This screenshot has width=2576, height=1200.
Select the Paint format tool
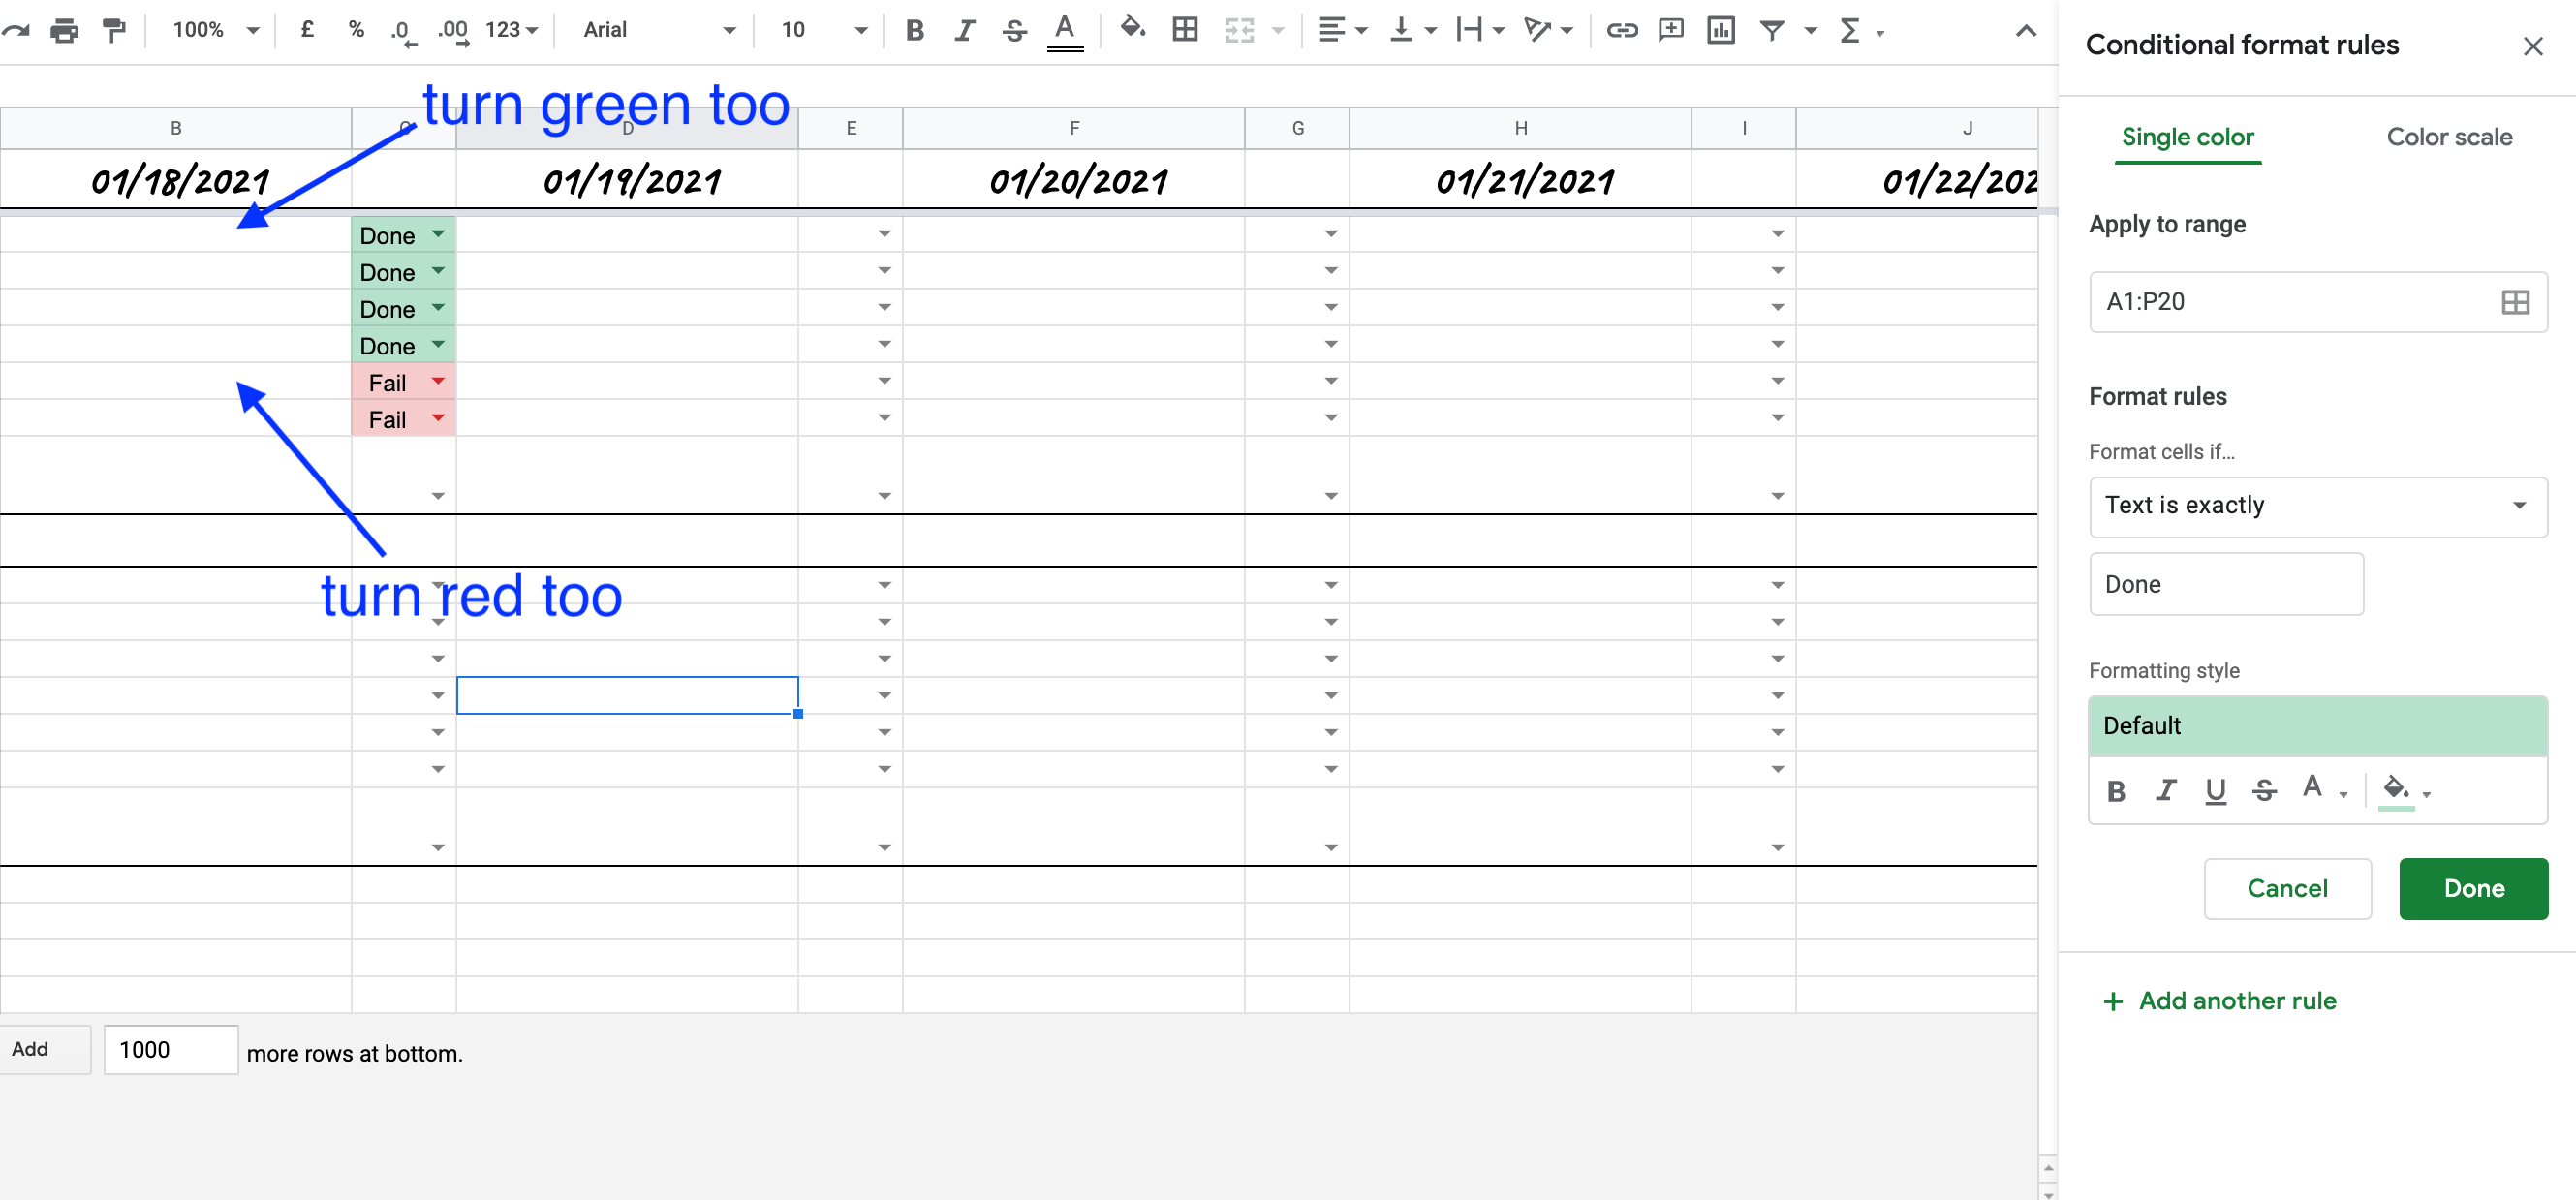114,30
